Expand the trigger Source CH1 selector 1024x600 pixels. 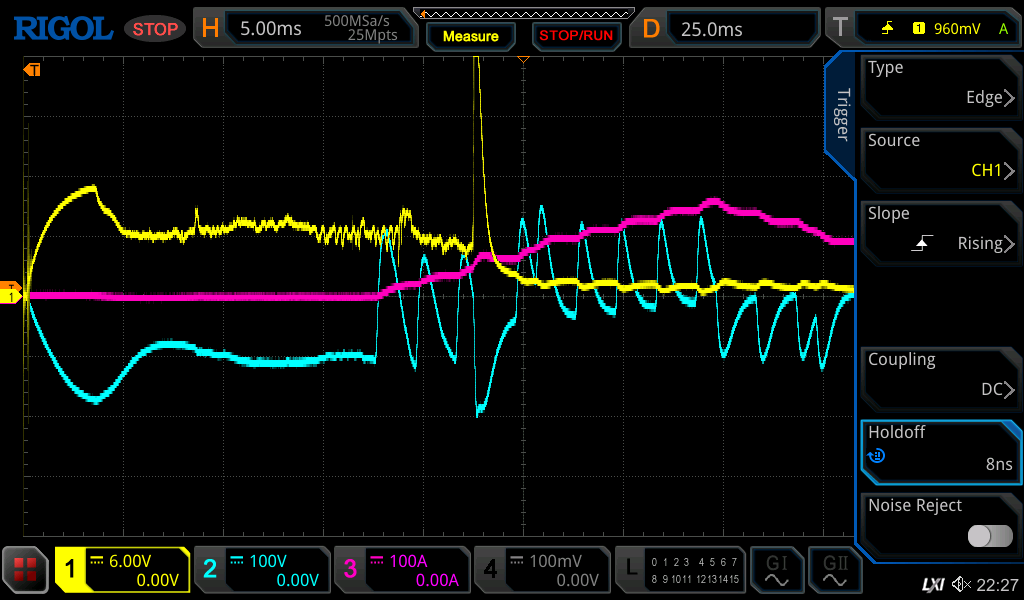[x=939, y=156]
